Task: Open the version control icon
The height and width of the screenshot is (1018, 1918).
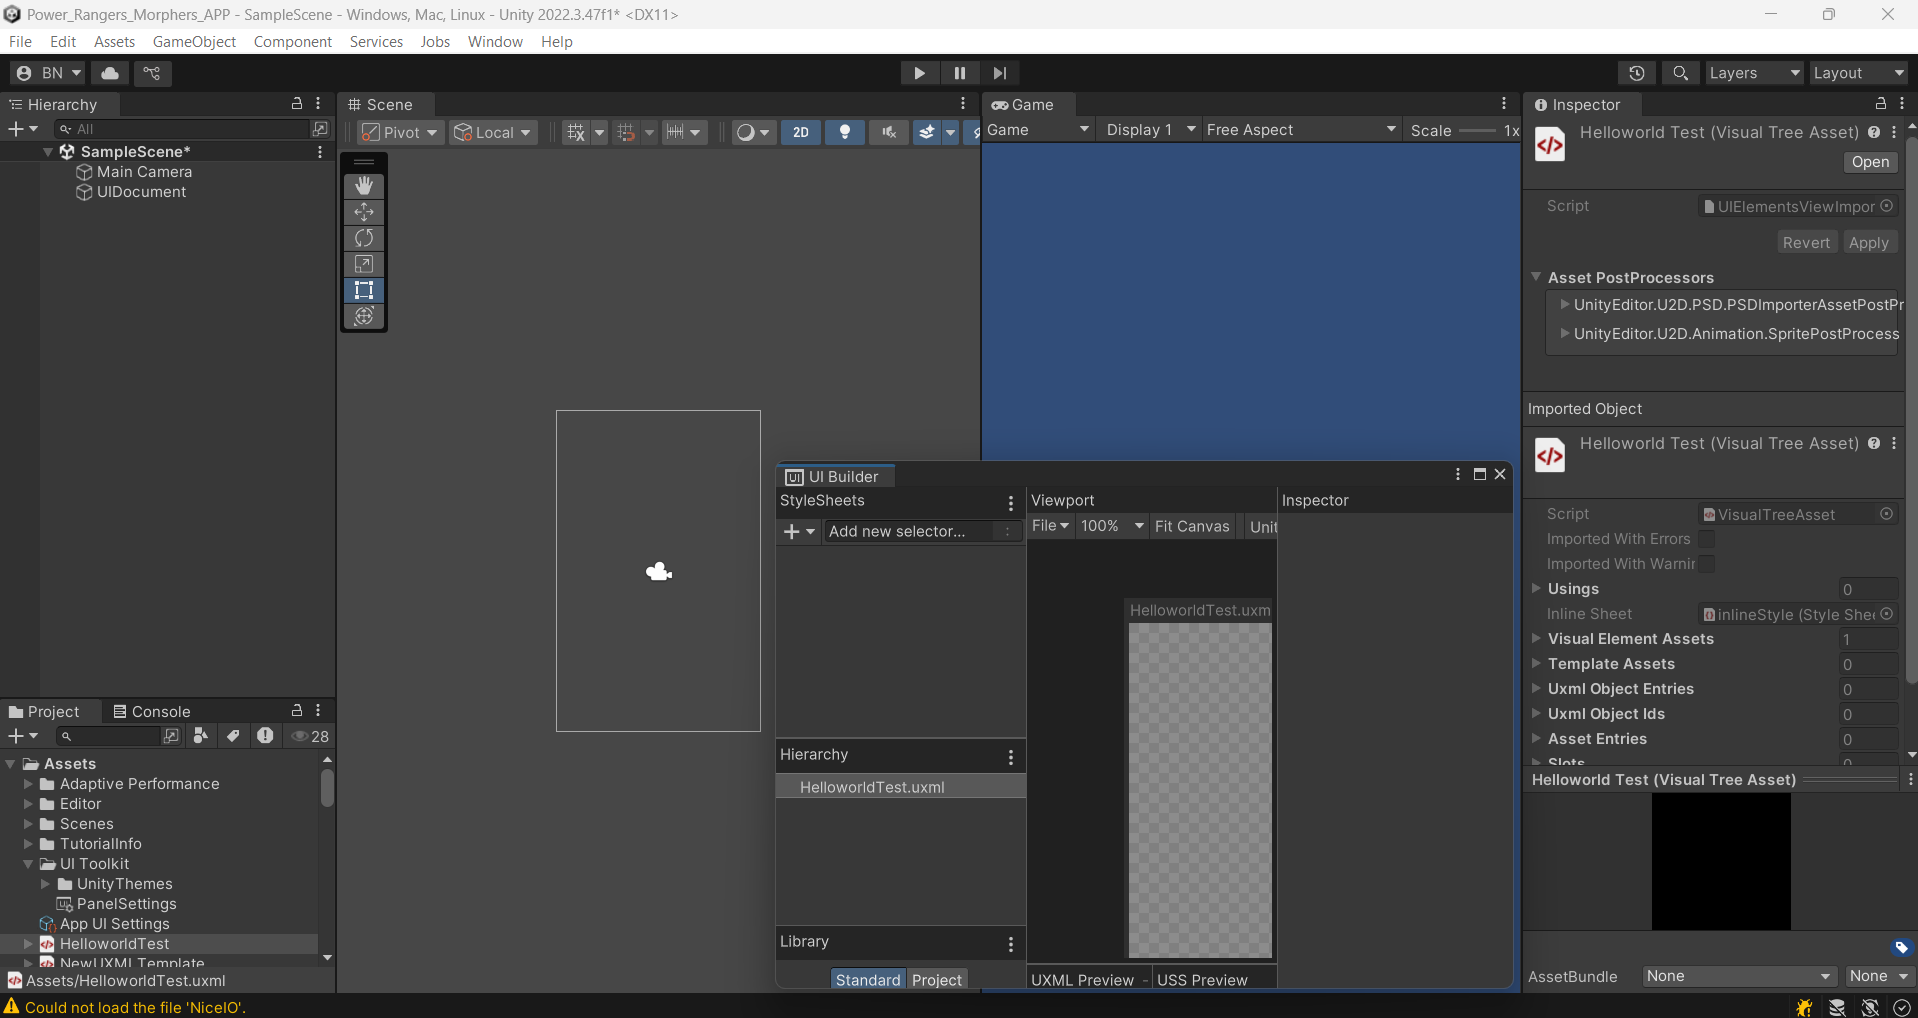Action: tap(152, 73)
